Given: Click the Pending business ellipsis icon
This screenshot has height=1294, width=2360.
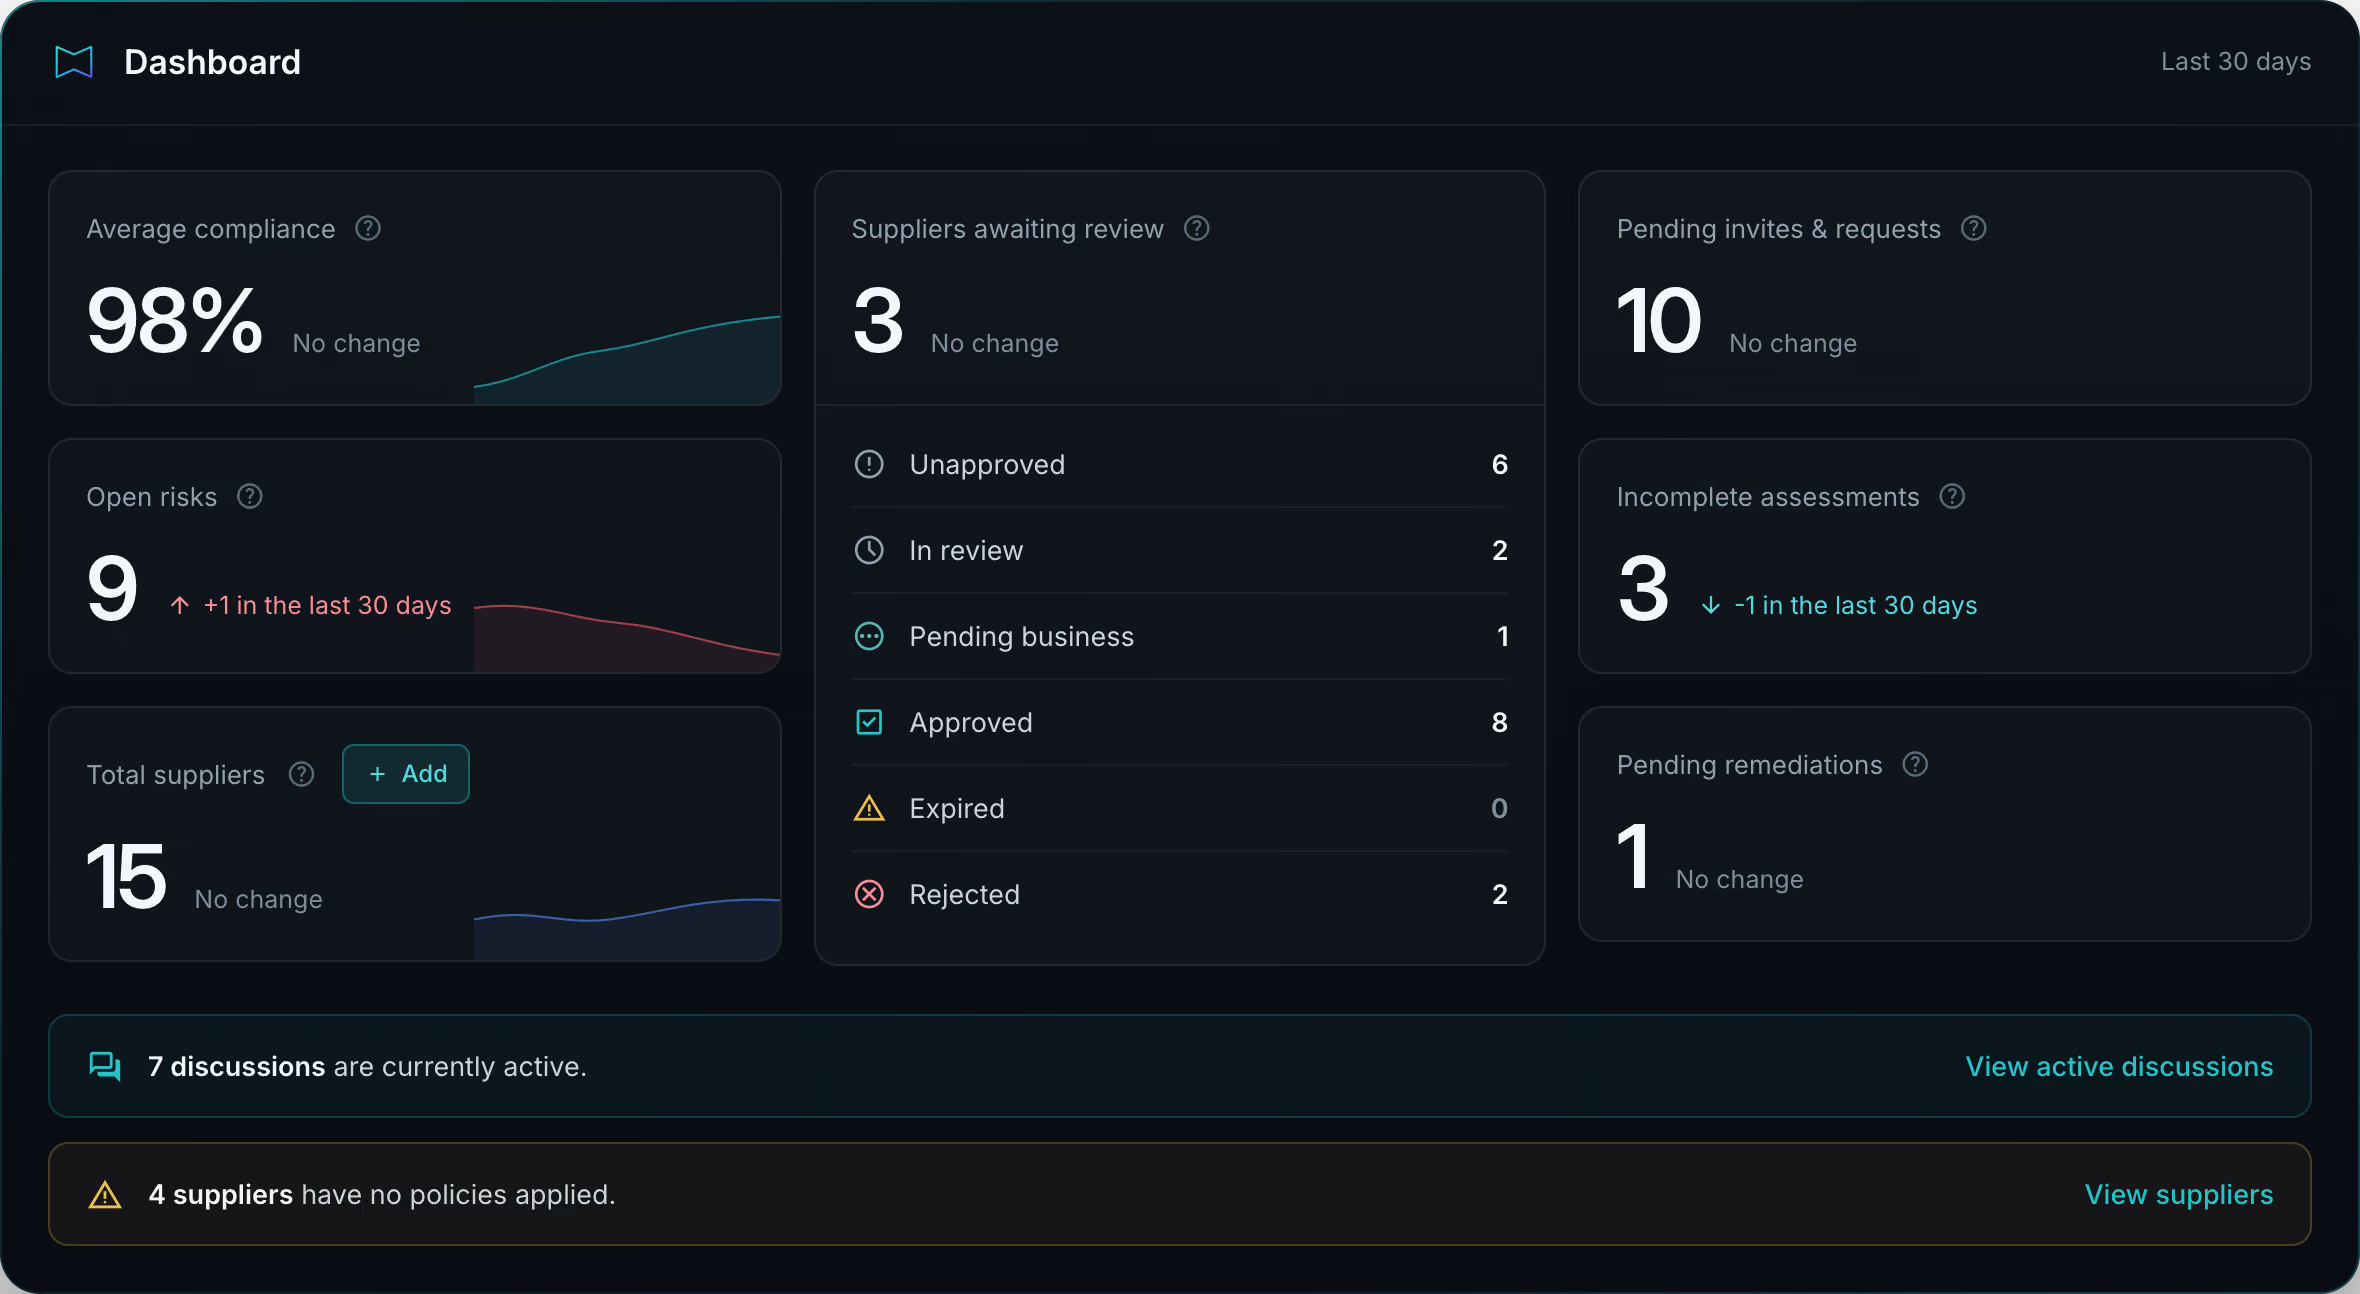Looking at the screenshot, I should [x=869, y=636].
